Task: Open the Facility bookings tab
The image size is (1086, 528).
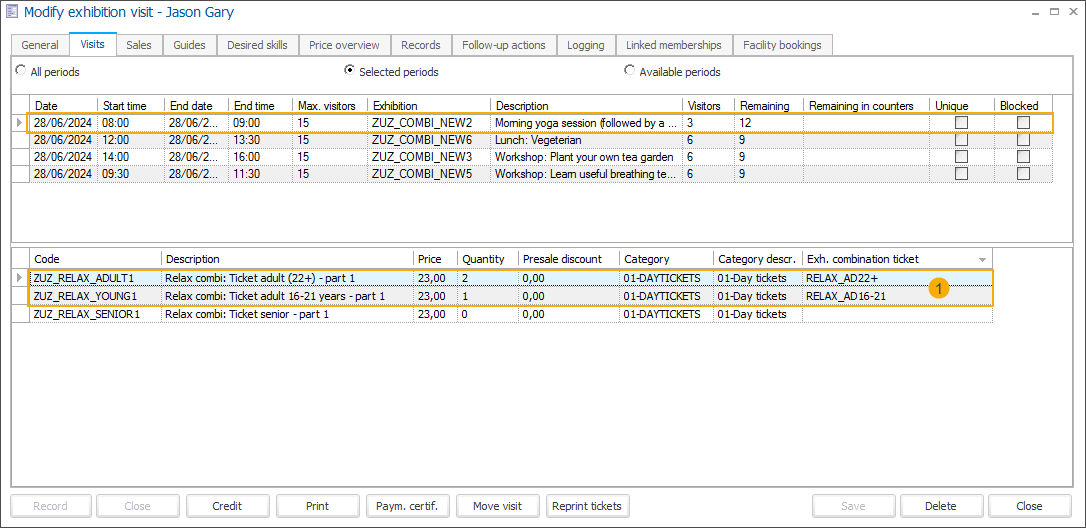Action: (x=782, y=45)
